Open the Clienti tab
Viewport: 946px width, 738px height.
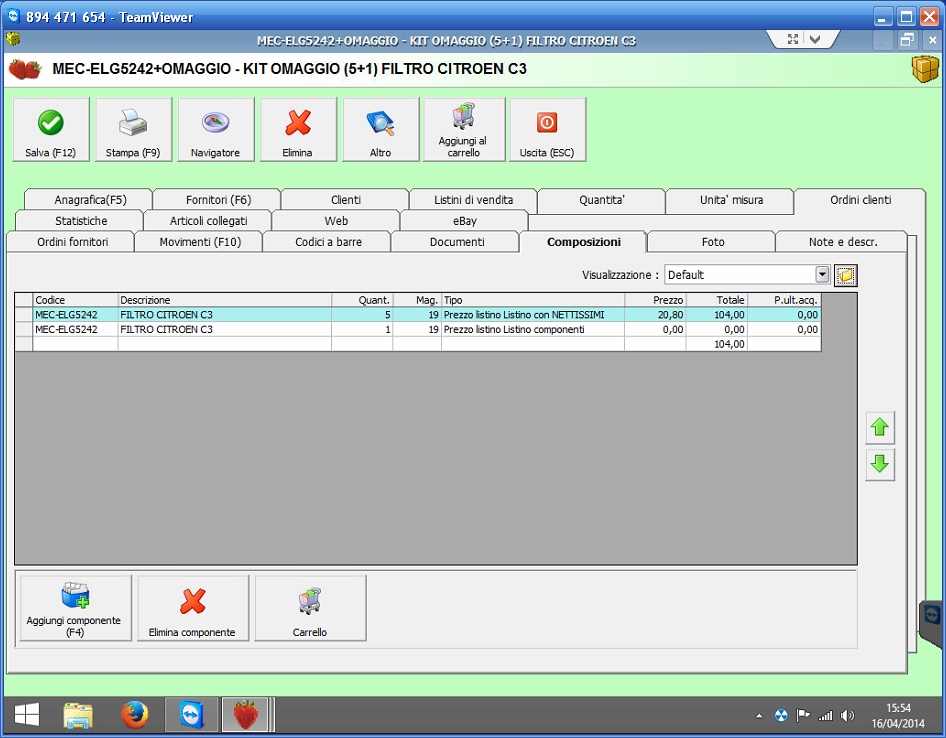[x=346, y=200]
